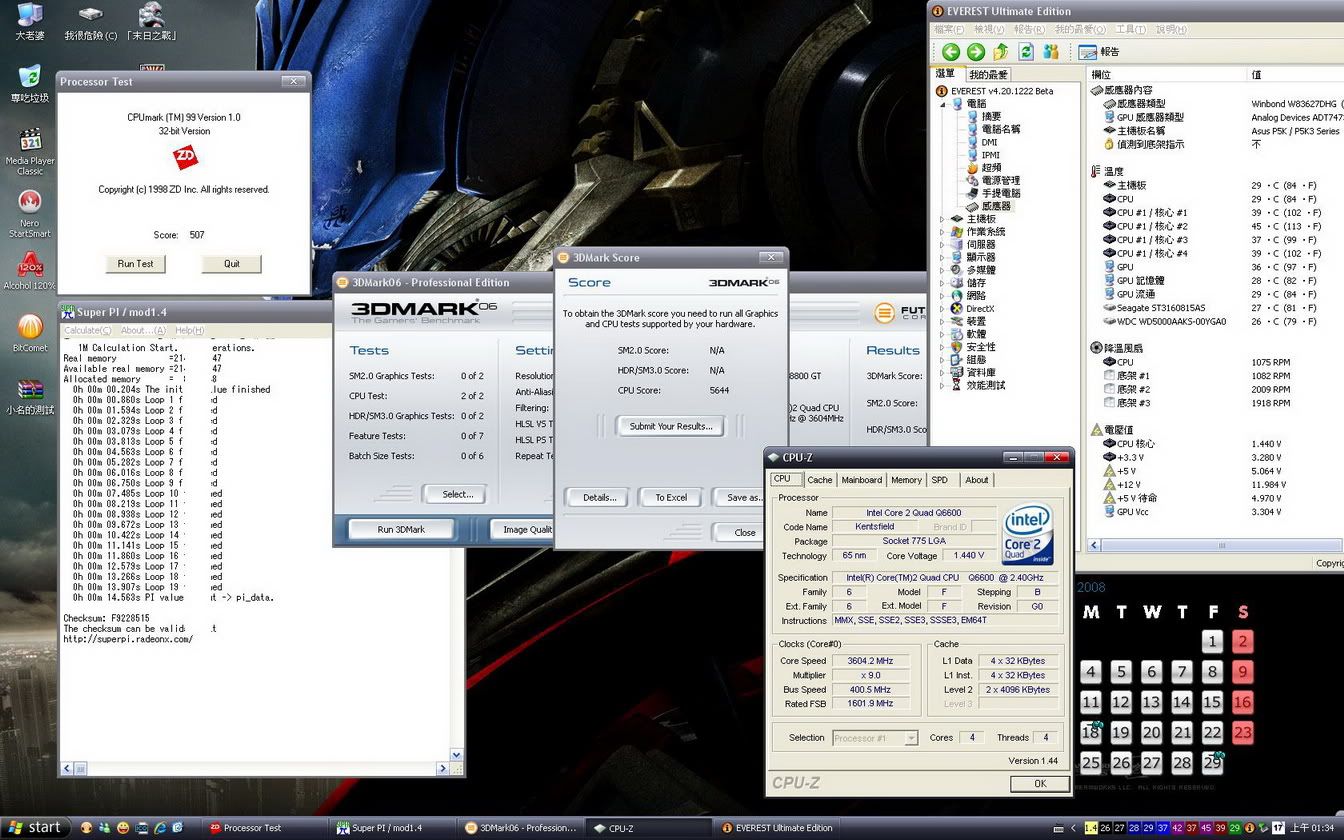
Task: Open EVEREST 工具(T) menu
Action: (x=1130, y=30)
